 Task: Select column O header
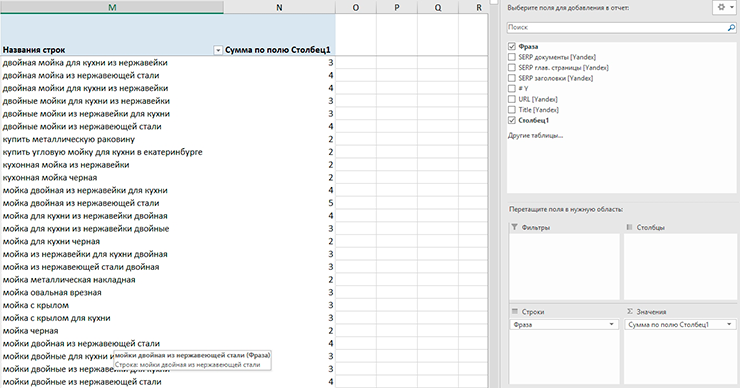(x=356, y=7)
